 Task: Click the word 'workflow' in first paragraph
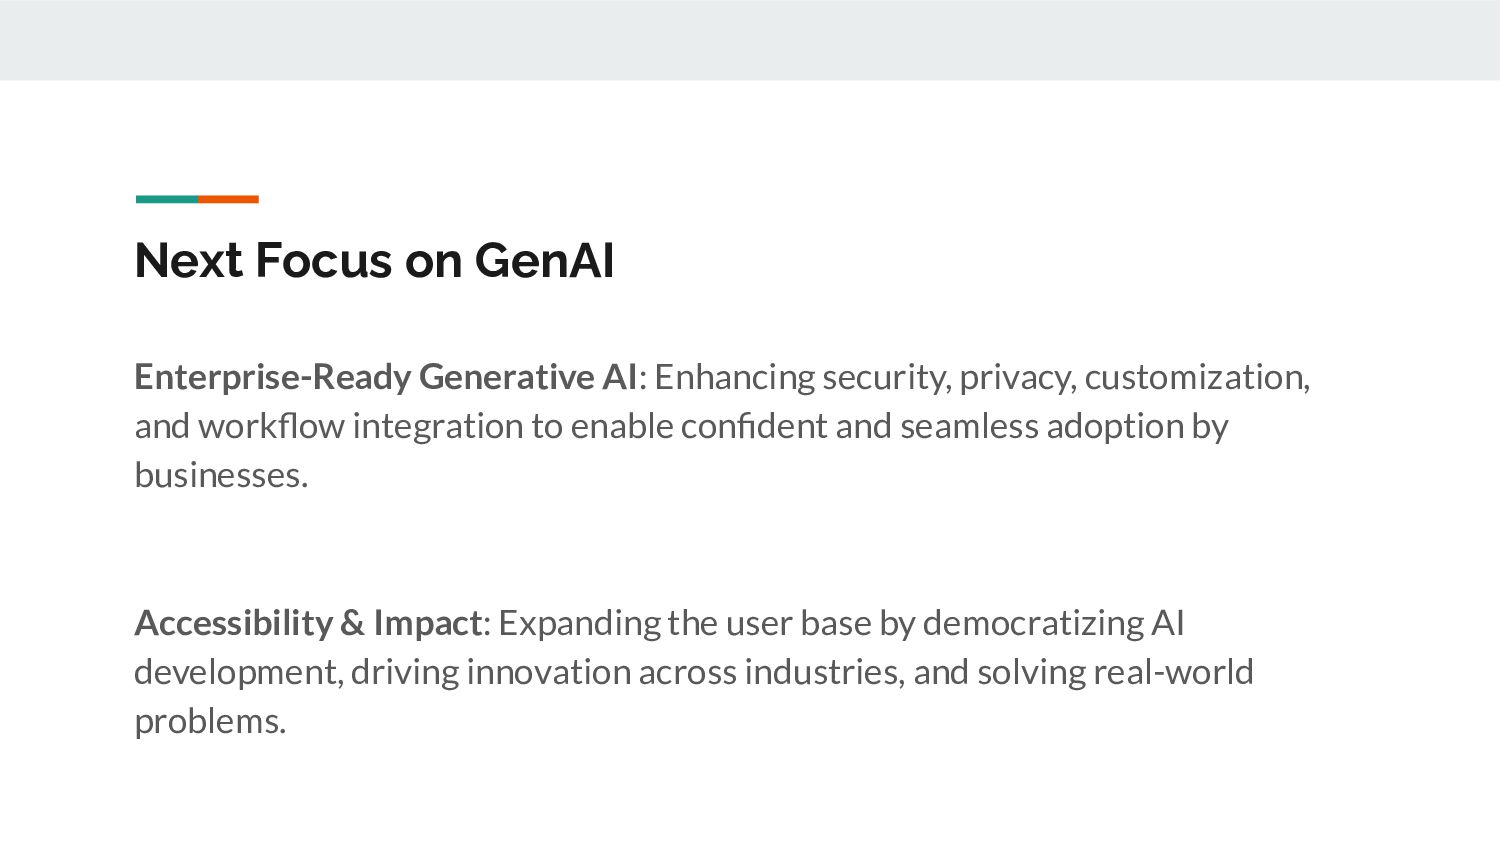coord(271,426)
